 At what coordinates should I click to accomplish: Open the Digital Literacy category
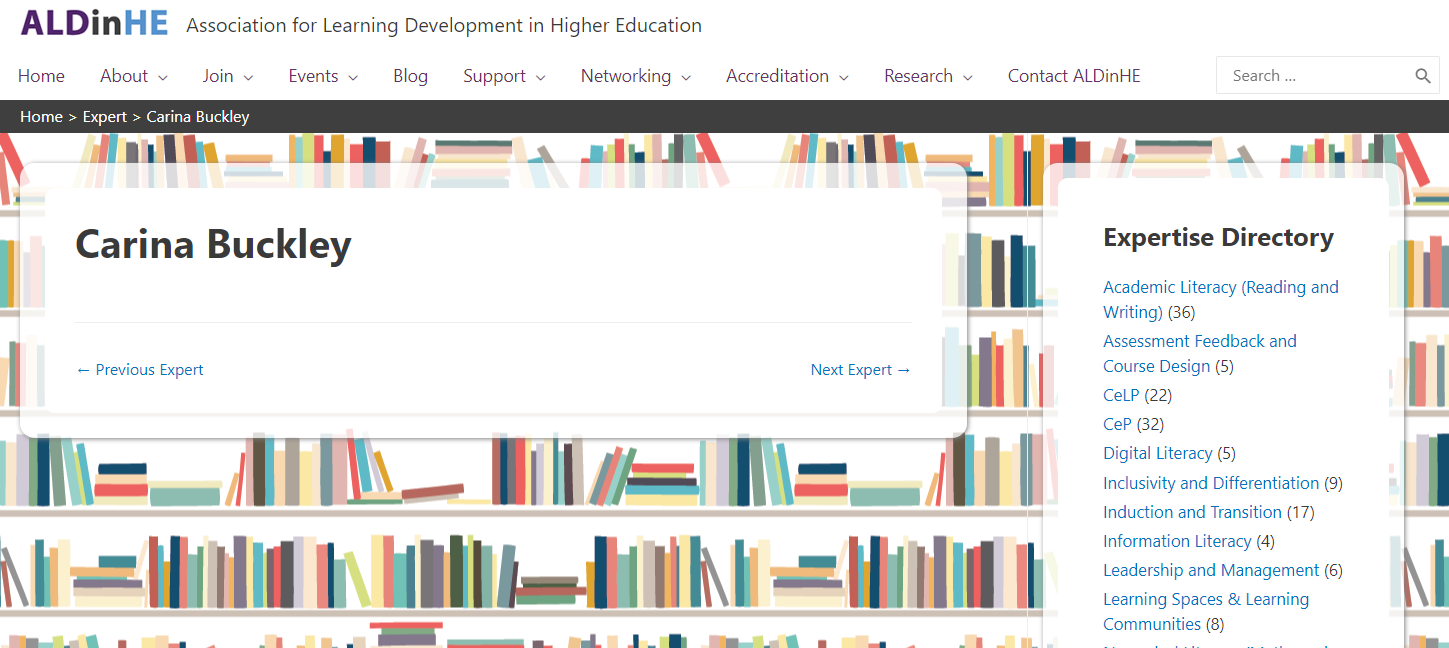click(x=1158, y=453)
